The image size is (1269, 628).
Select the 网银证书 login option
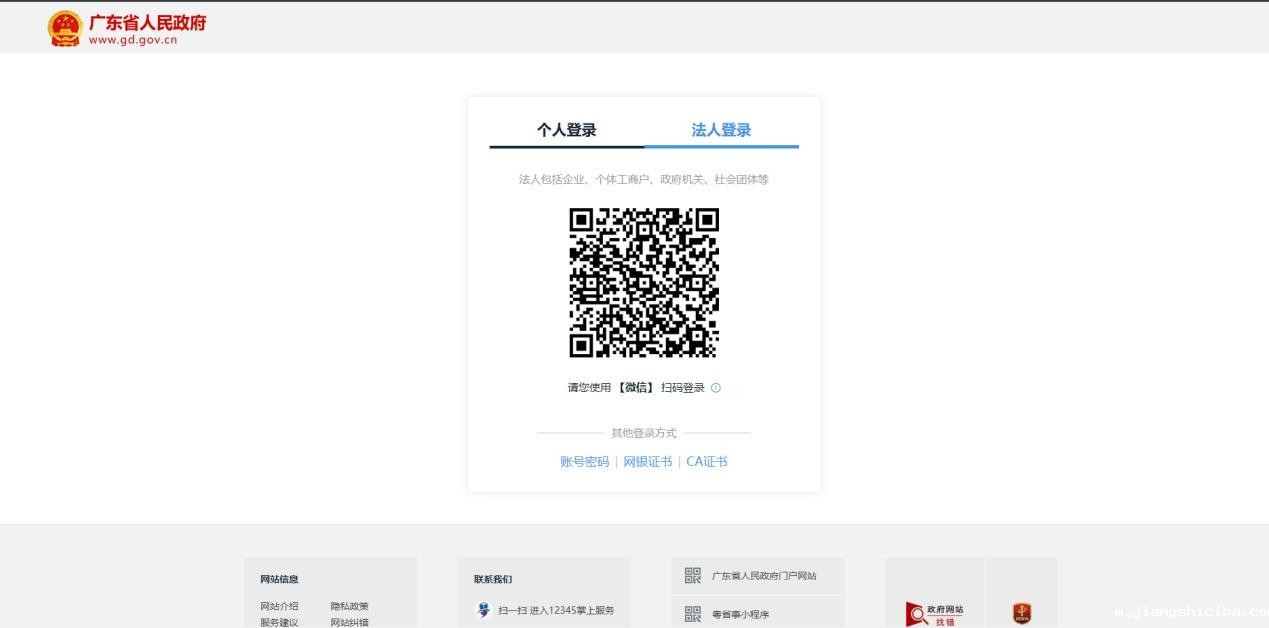pyautogui.click(x=646, y=461)
